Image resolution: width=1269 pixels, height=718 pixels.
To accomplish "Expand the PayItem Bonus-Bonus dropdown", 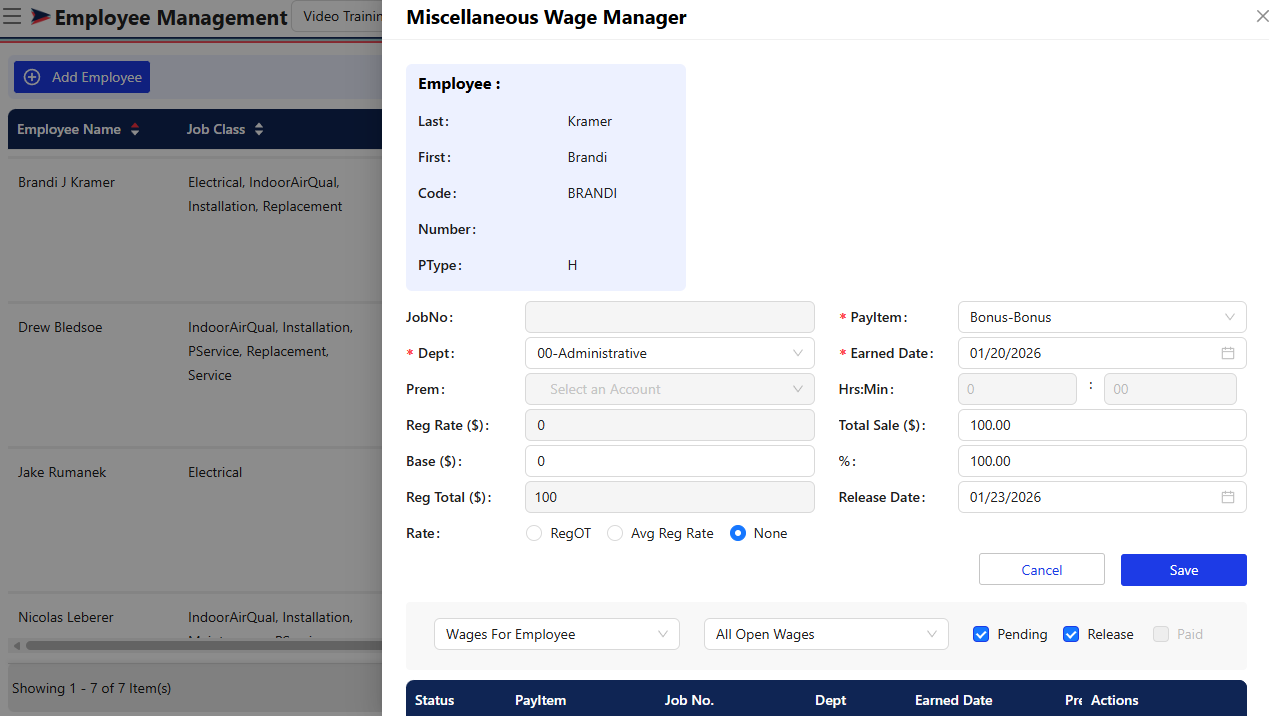I will click(x=1101, y=317).
